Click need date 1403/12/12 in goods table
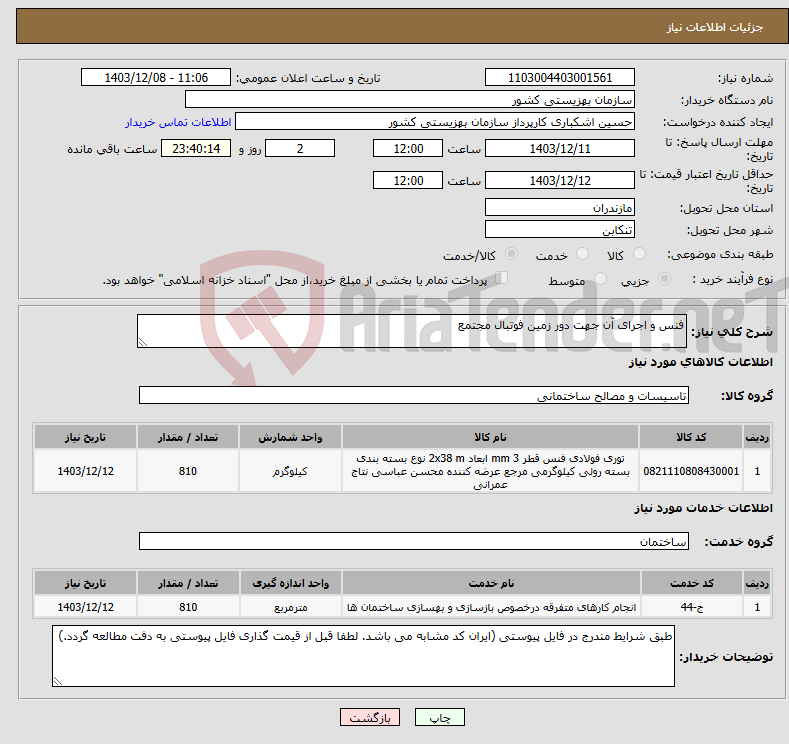 (x=86, y=471)
